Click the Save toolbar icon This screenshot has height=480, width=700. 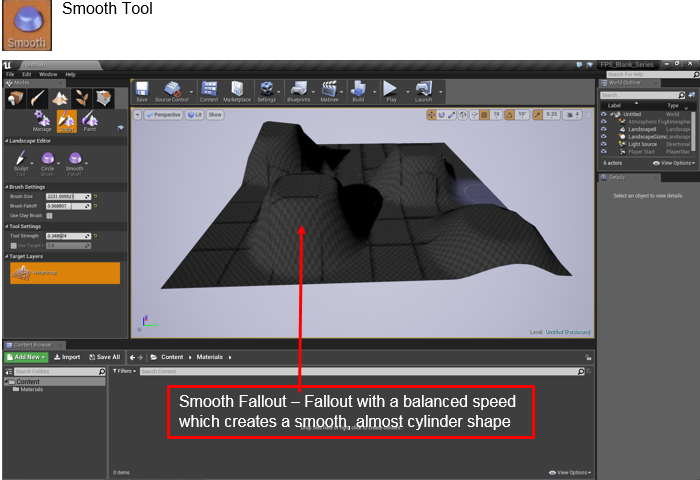[142, 92]
